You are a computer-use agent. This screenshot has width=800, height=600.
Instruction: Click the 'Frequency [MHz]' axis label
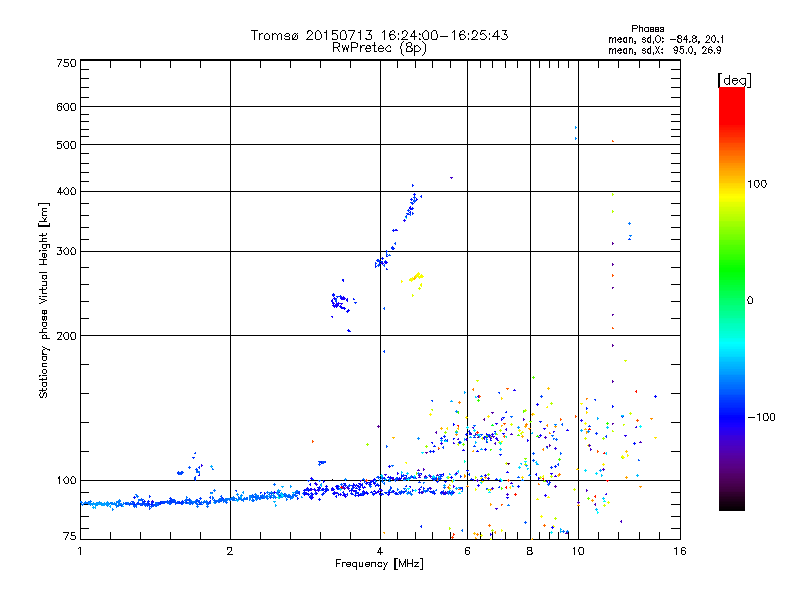[379, 564]
